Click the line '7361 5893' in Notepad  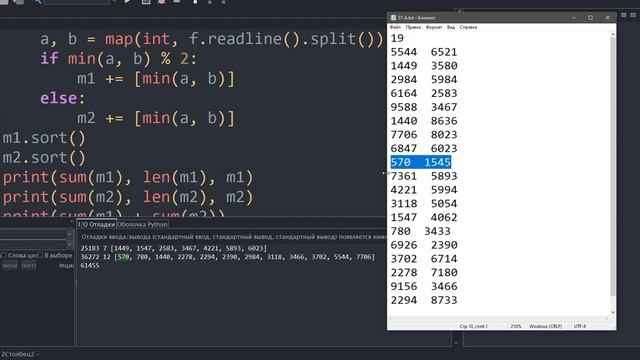(424, 176)
